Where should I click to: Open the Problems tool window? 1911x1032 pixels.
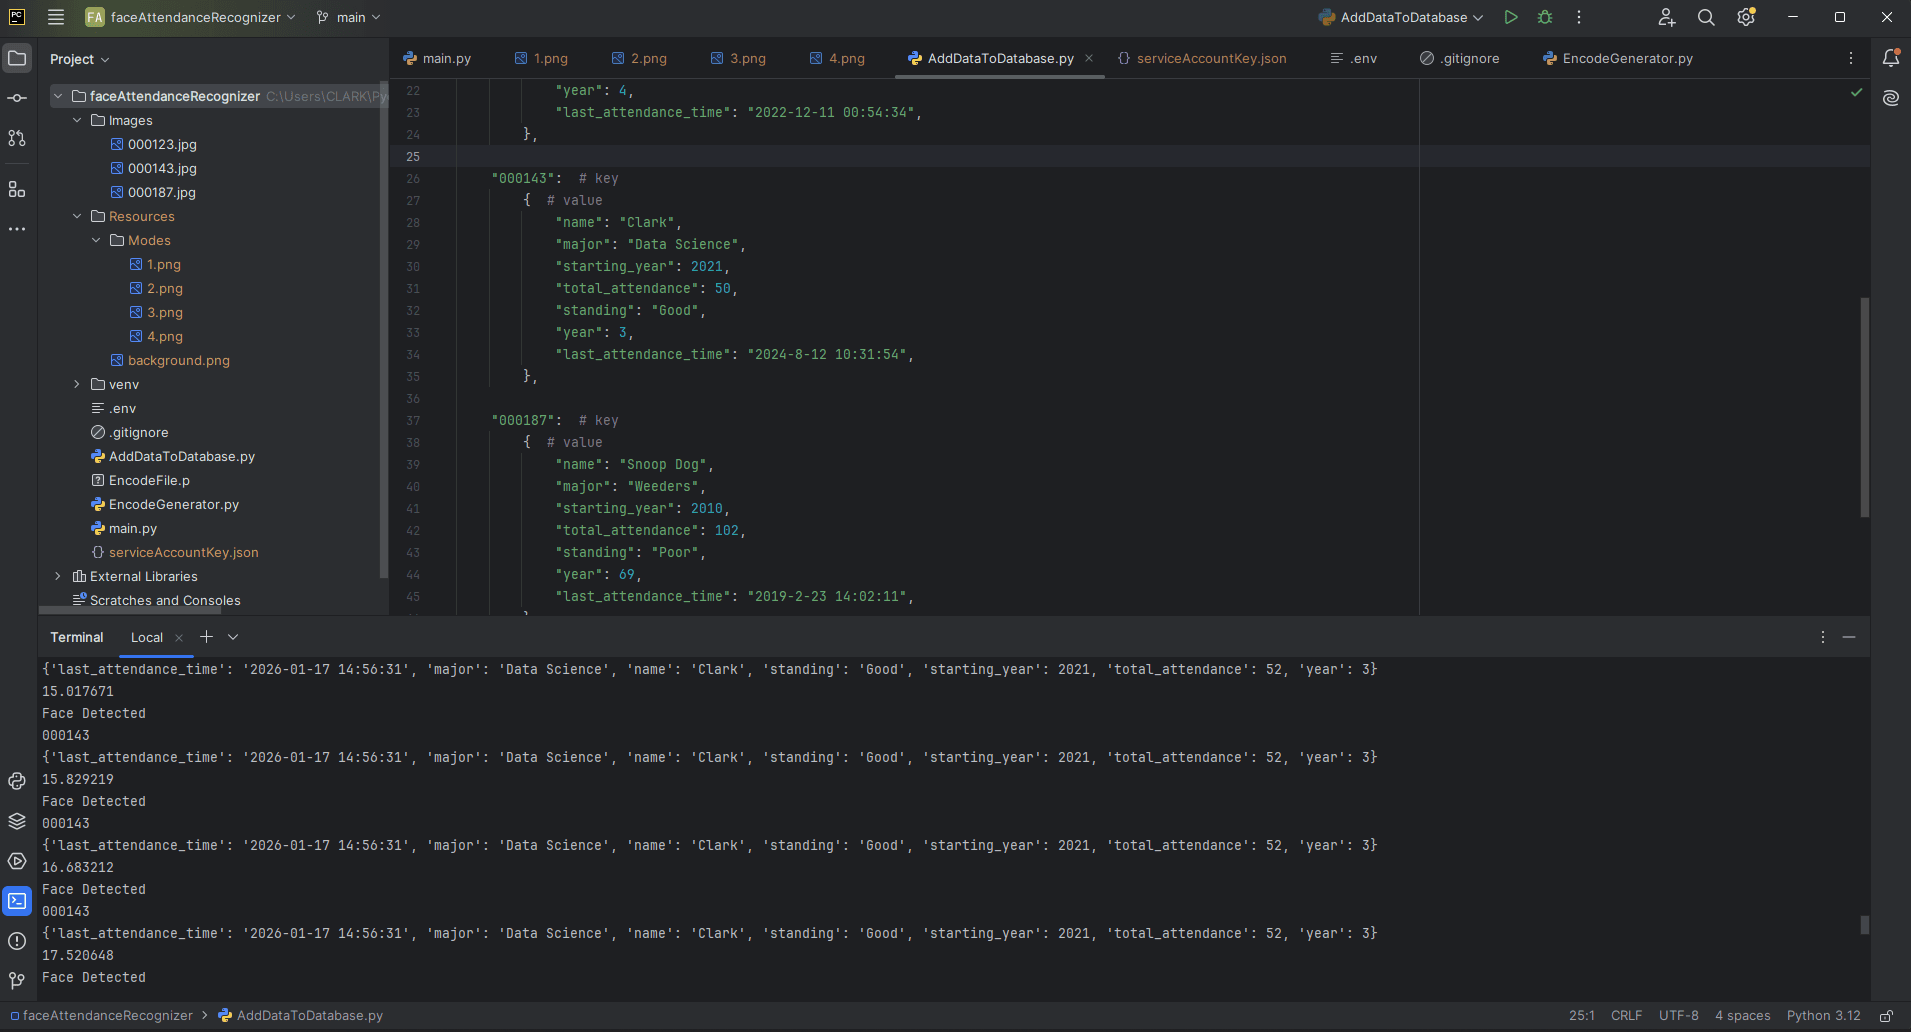(17, 941)
